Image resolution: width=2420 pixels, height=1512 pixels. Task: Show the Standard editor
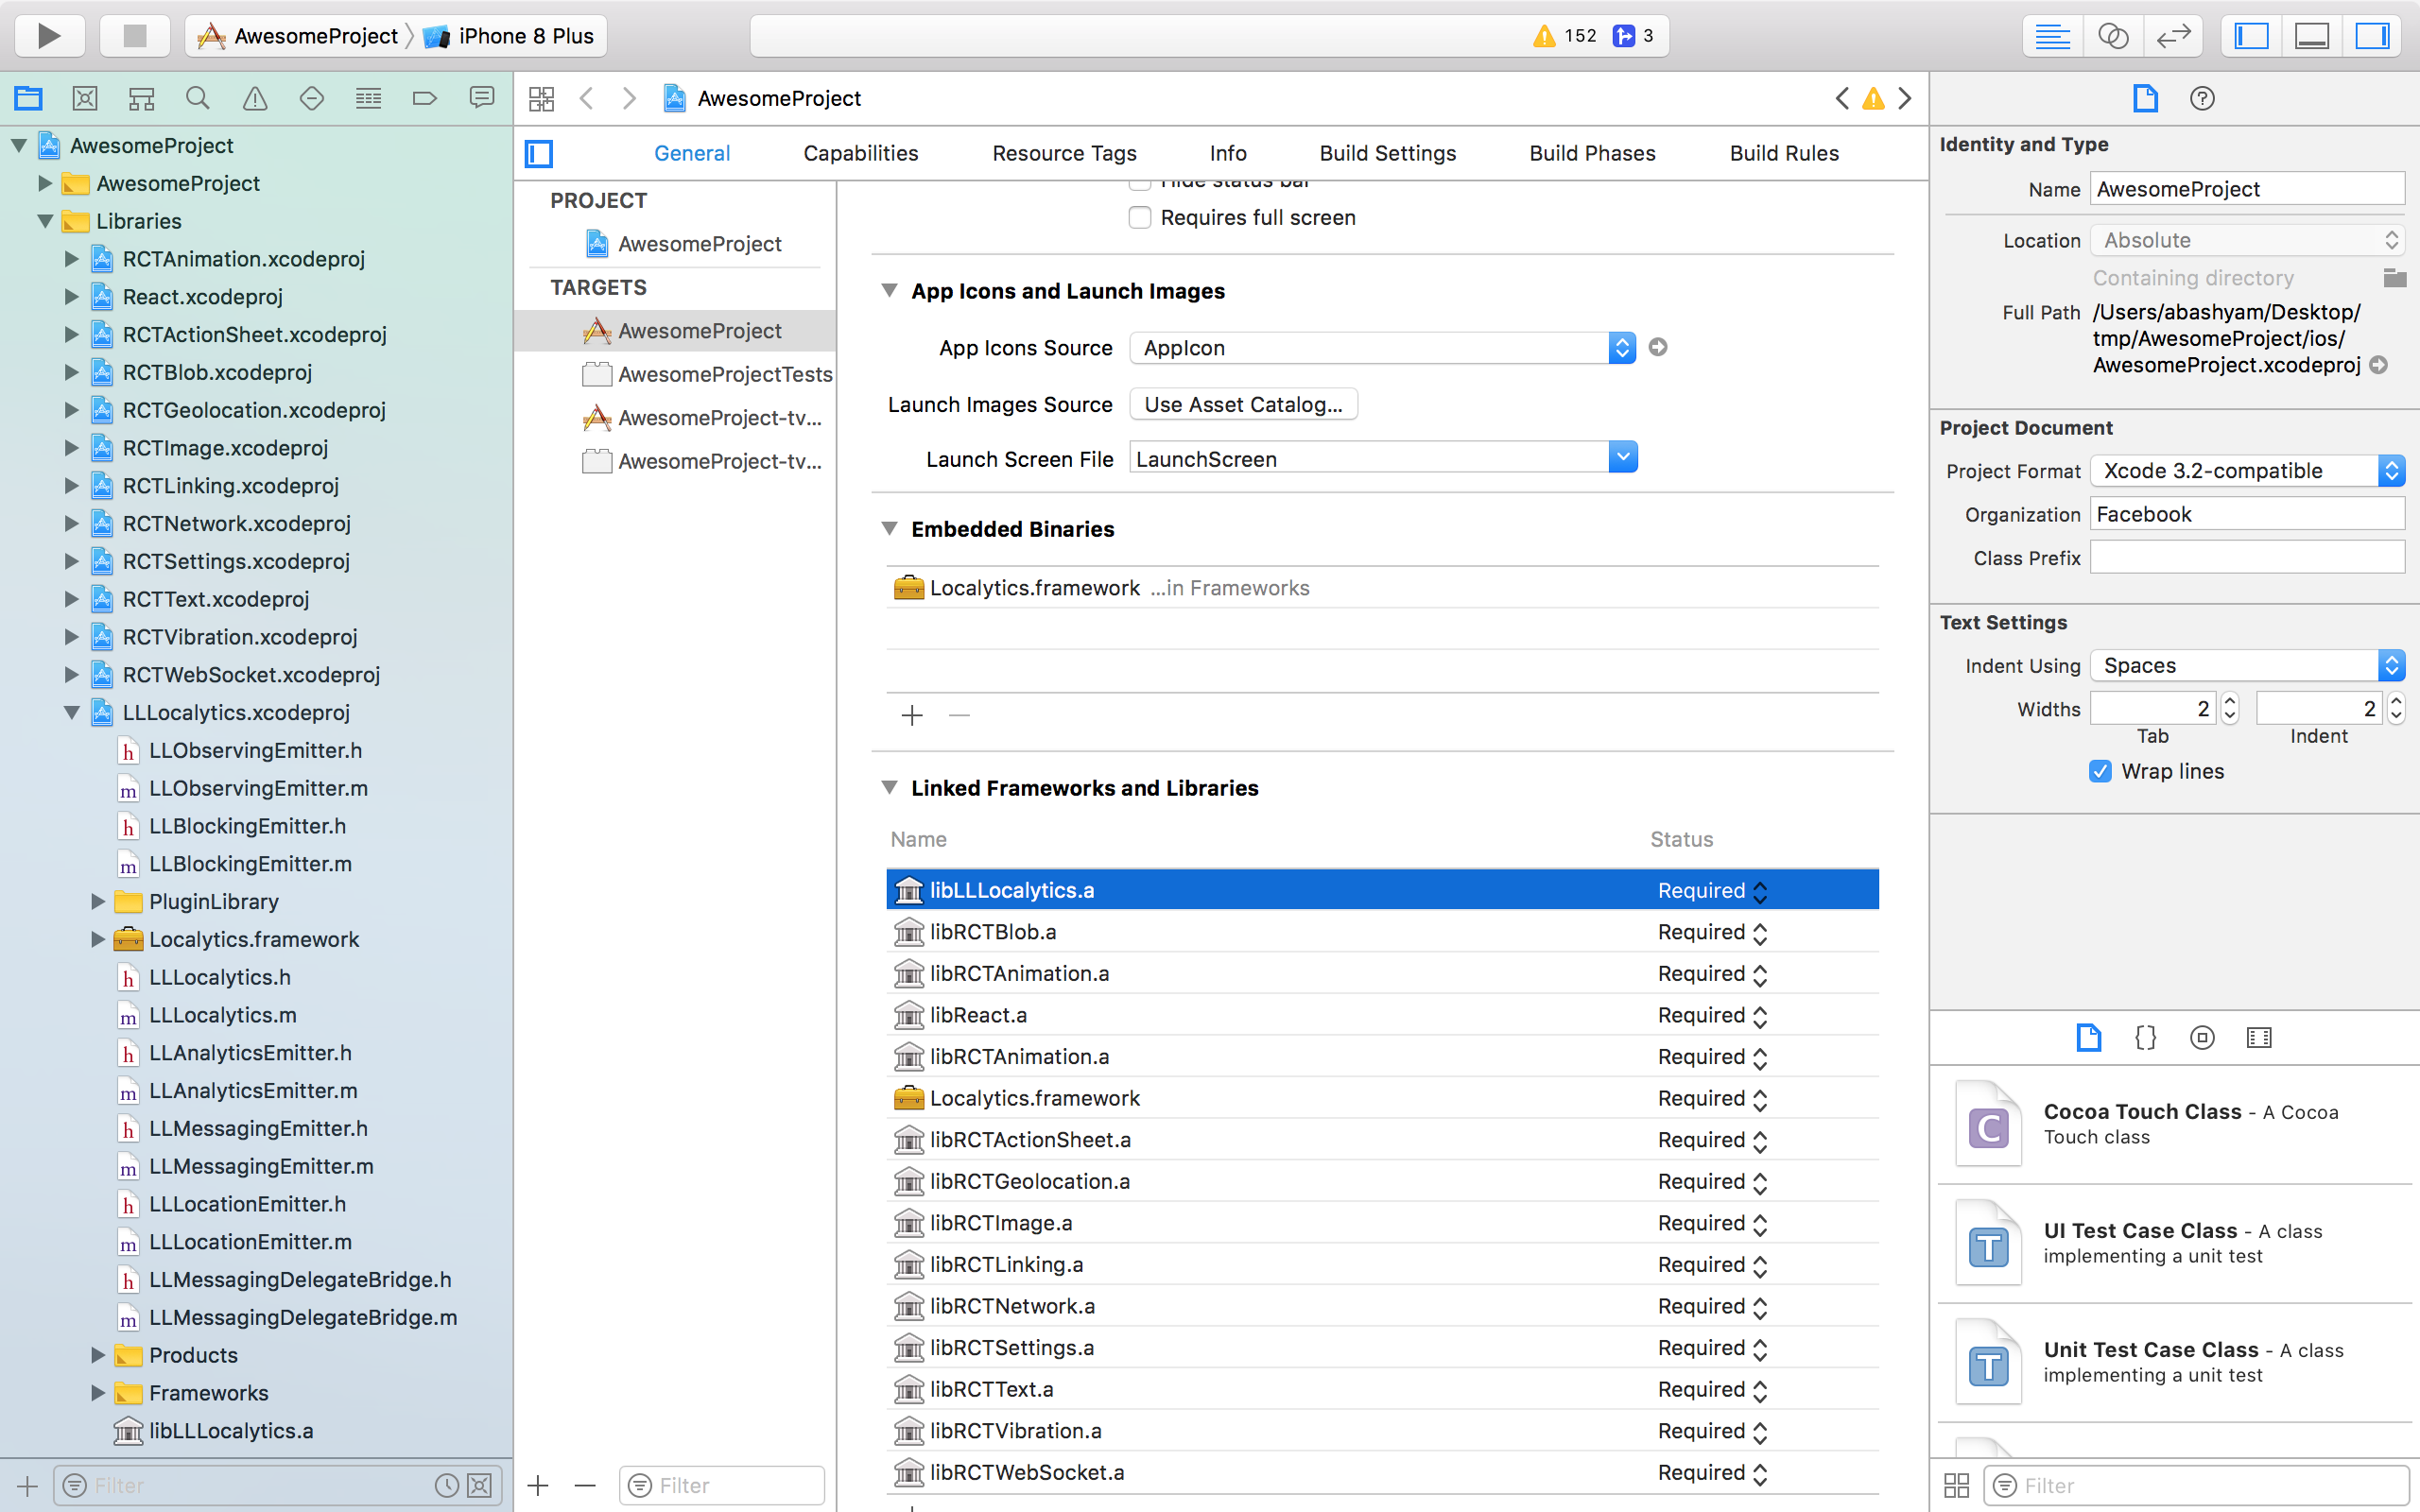[2052, 36]
